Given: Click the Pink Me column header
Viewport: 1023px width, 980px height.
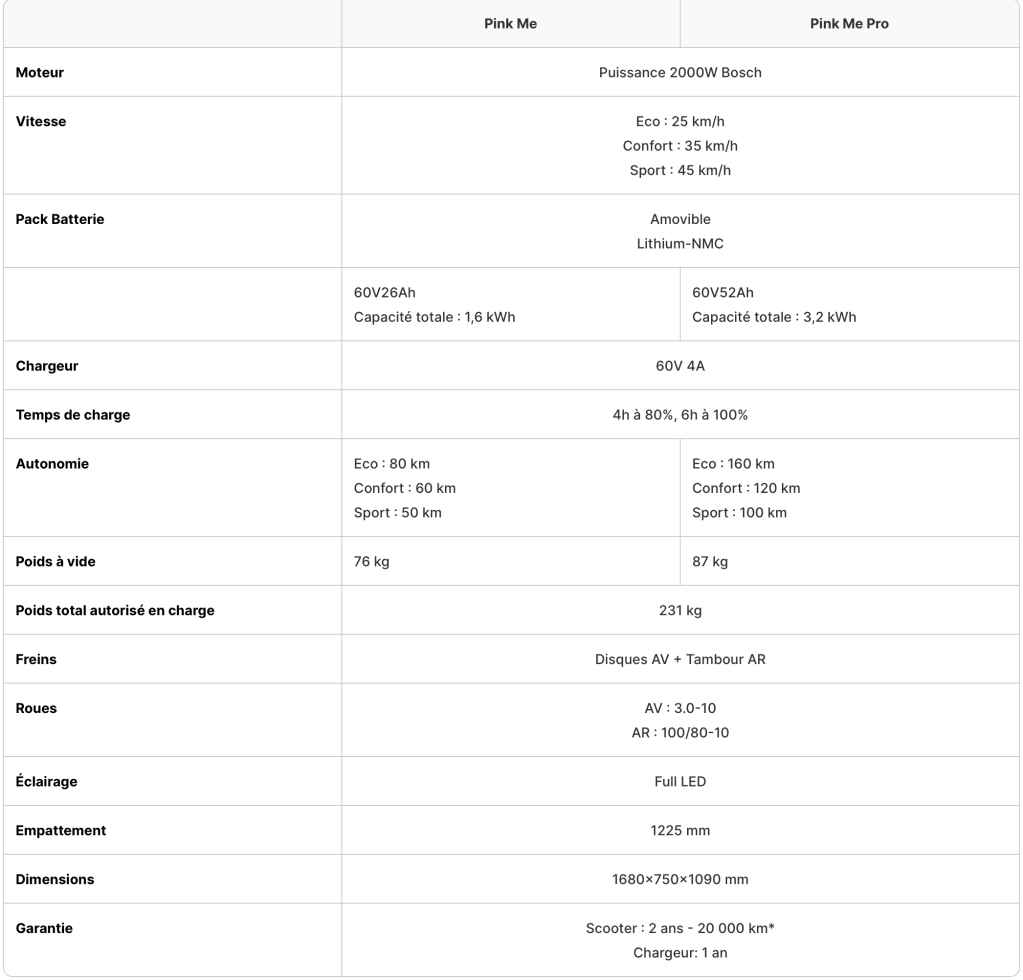Looking at the screenshot, I should (x=510, y=24).
